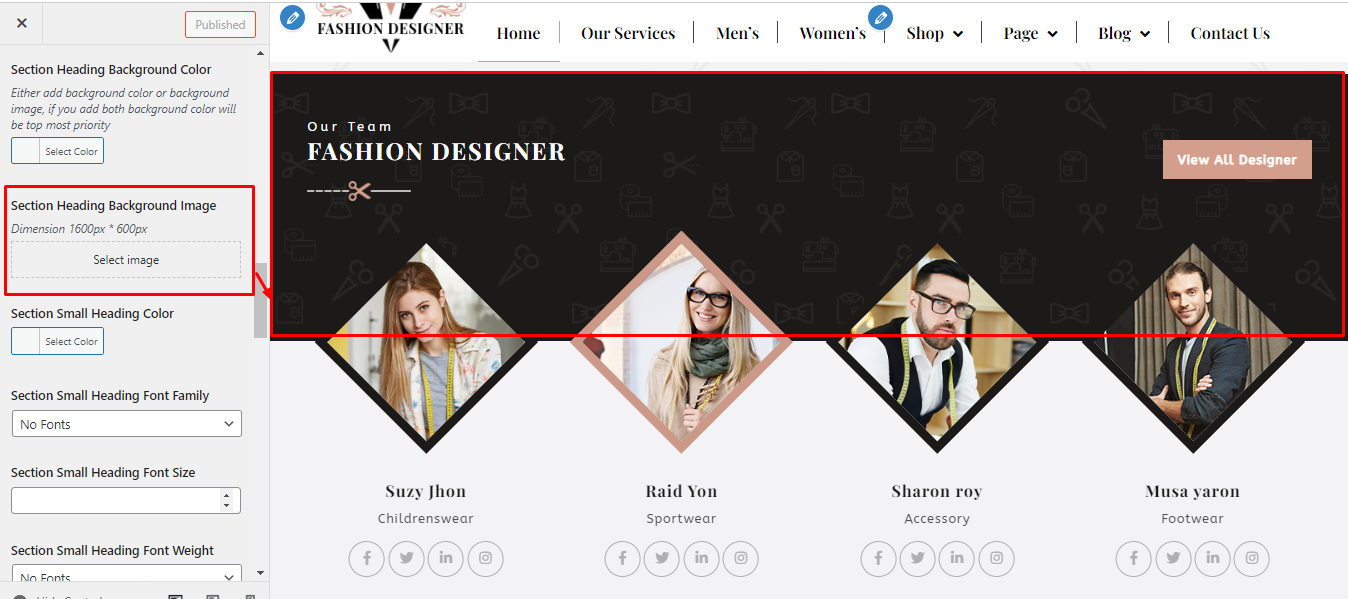
Task: Close the customizer panel with the X
Action: tap(22, 23)
